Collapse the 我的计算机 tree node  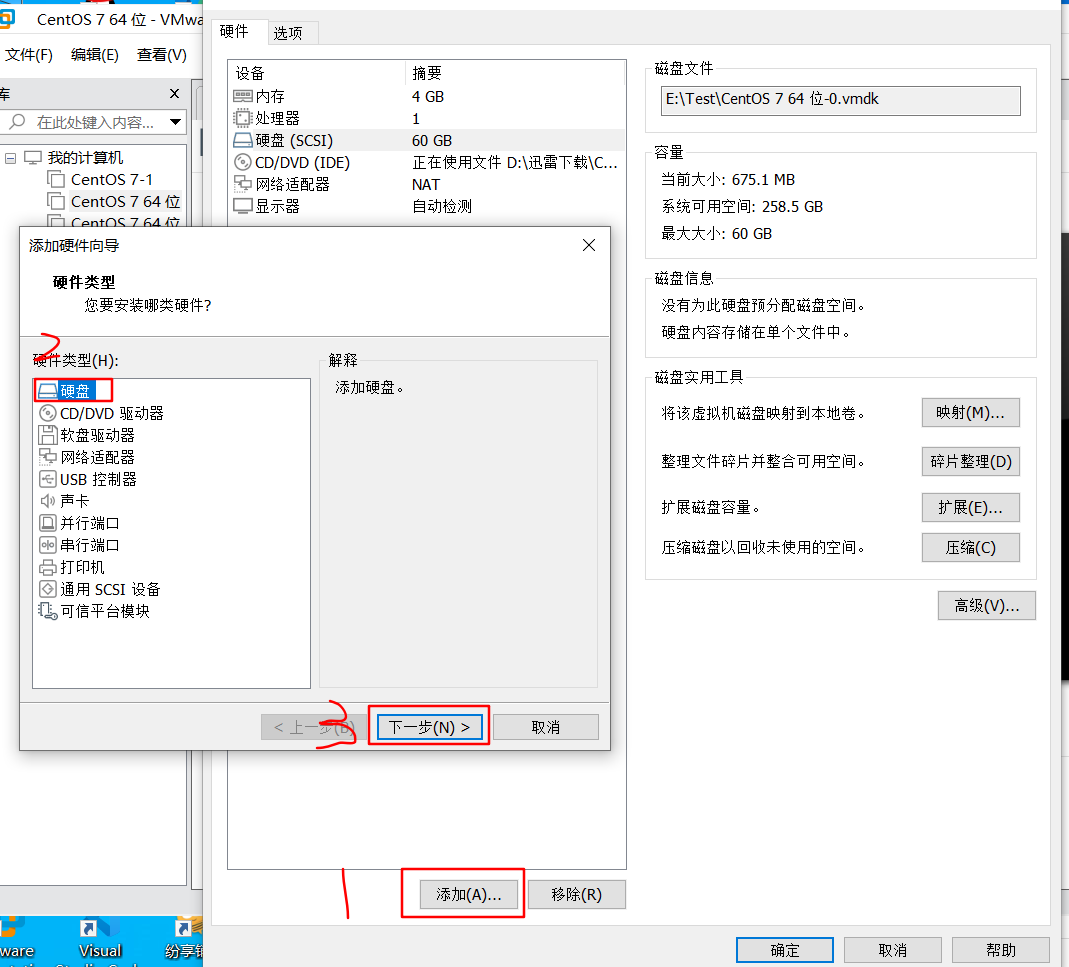(x=10, y=158)
